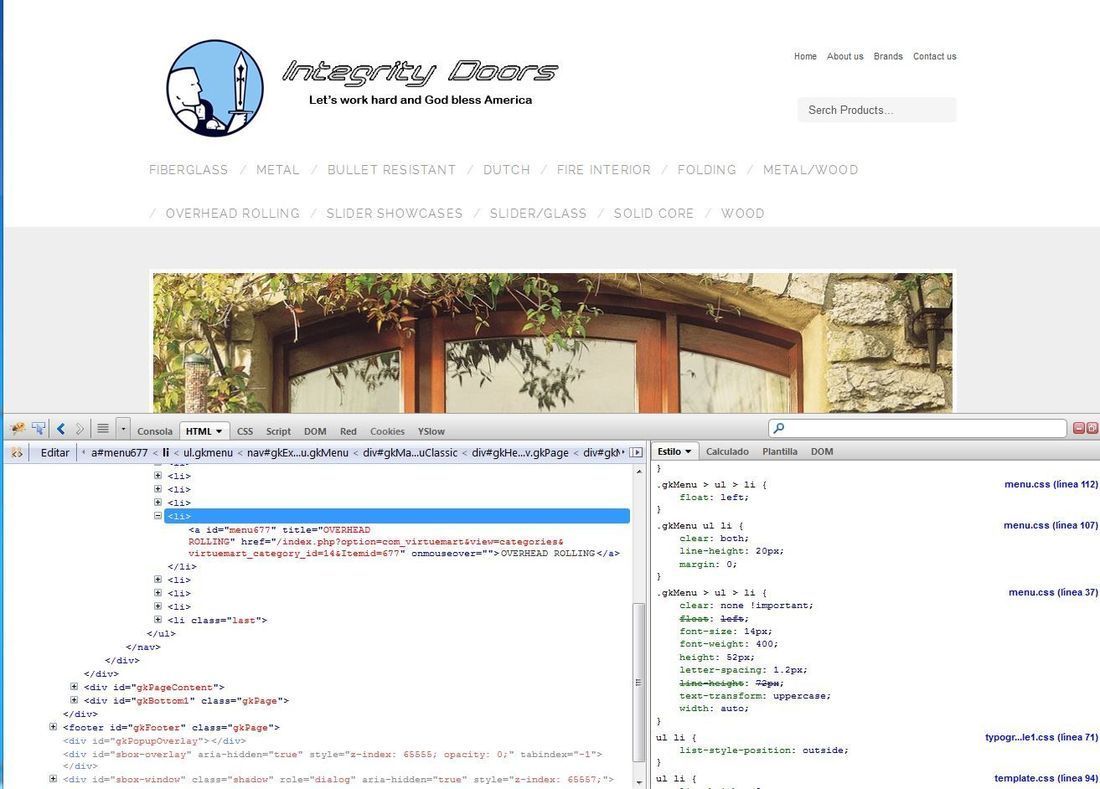Switch to the CSS tab
Screen dimensions: 1100x789
(x=245, y=431)
